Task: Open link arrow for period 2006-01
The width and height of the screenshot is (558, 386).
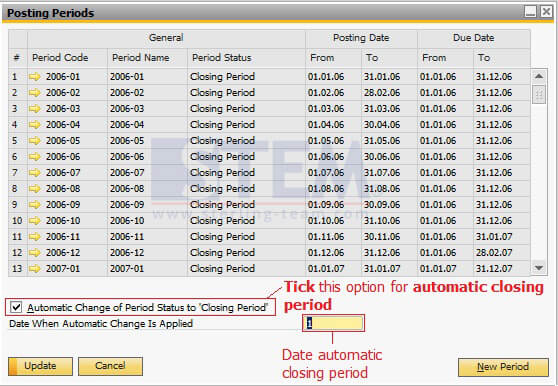Action: 35,76
